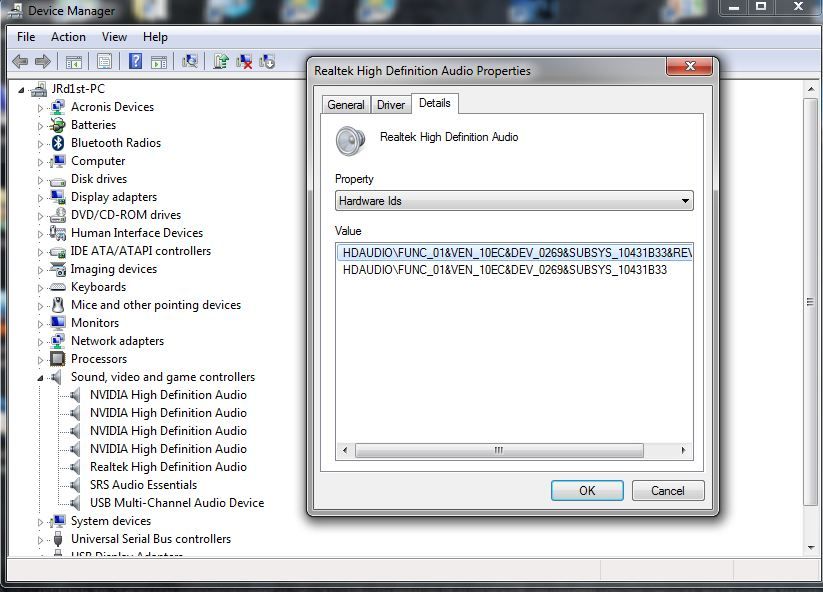The width and height of the screenshot is (823, 592).
Task: Click down arrow of device tree scrollbar
Action: pos(811,548)
